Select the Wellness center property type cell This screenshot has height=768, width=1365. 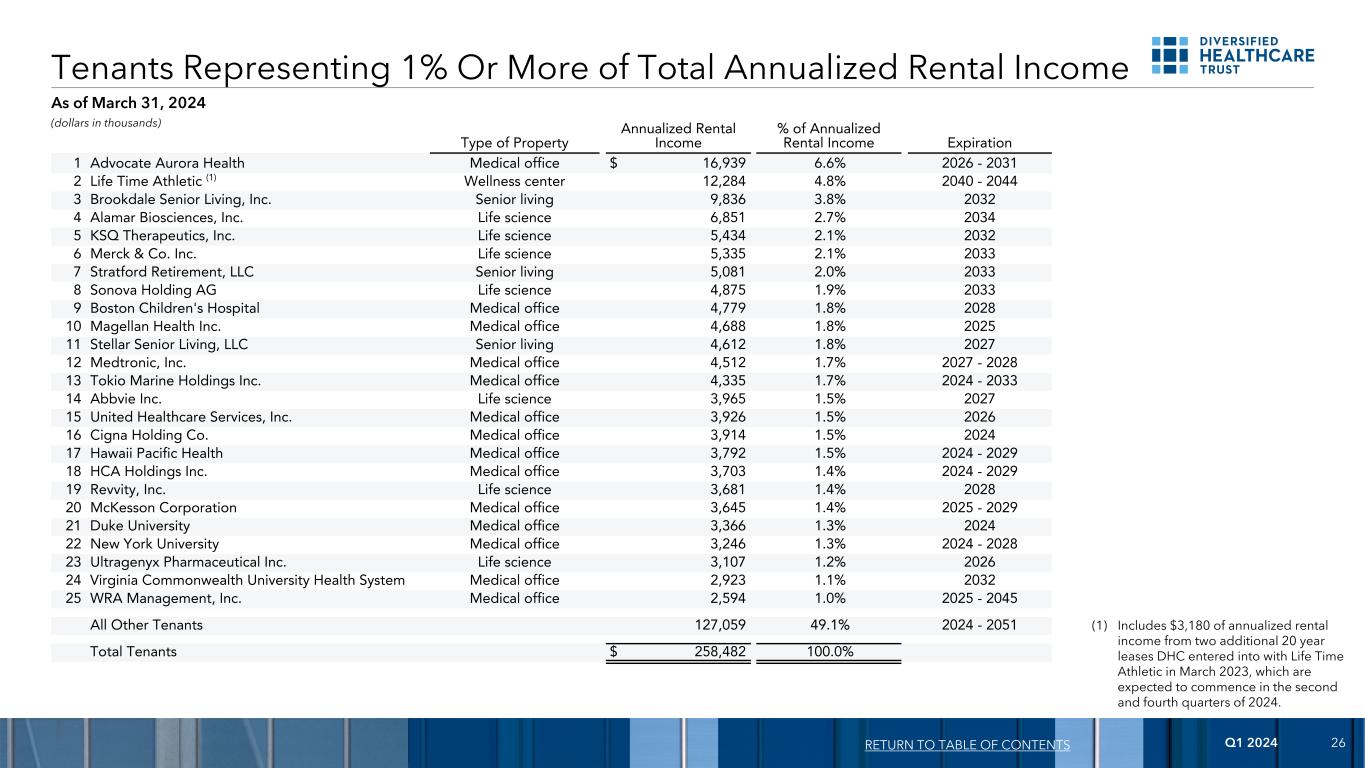514,181
